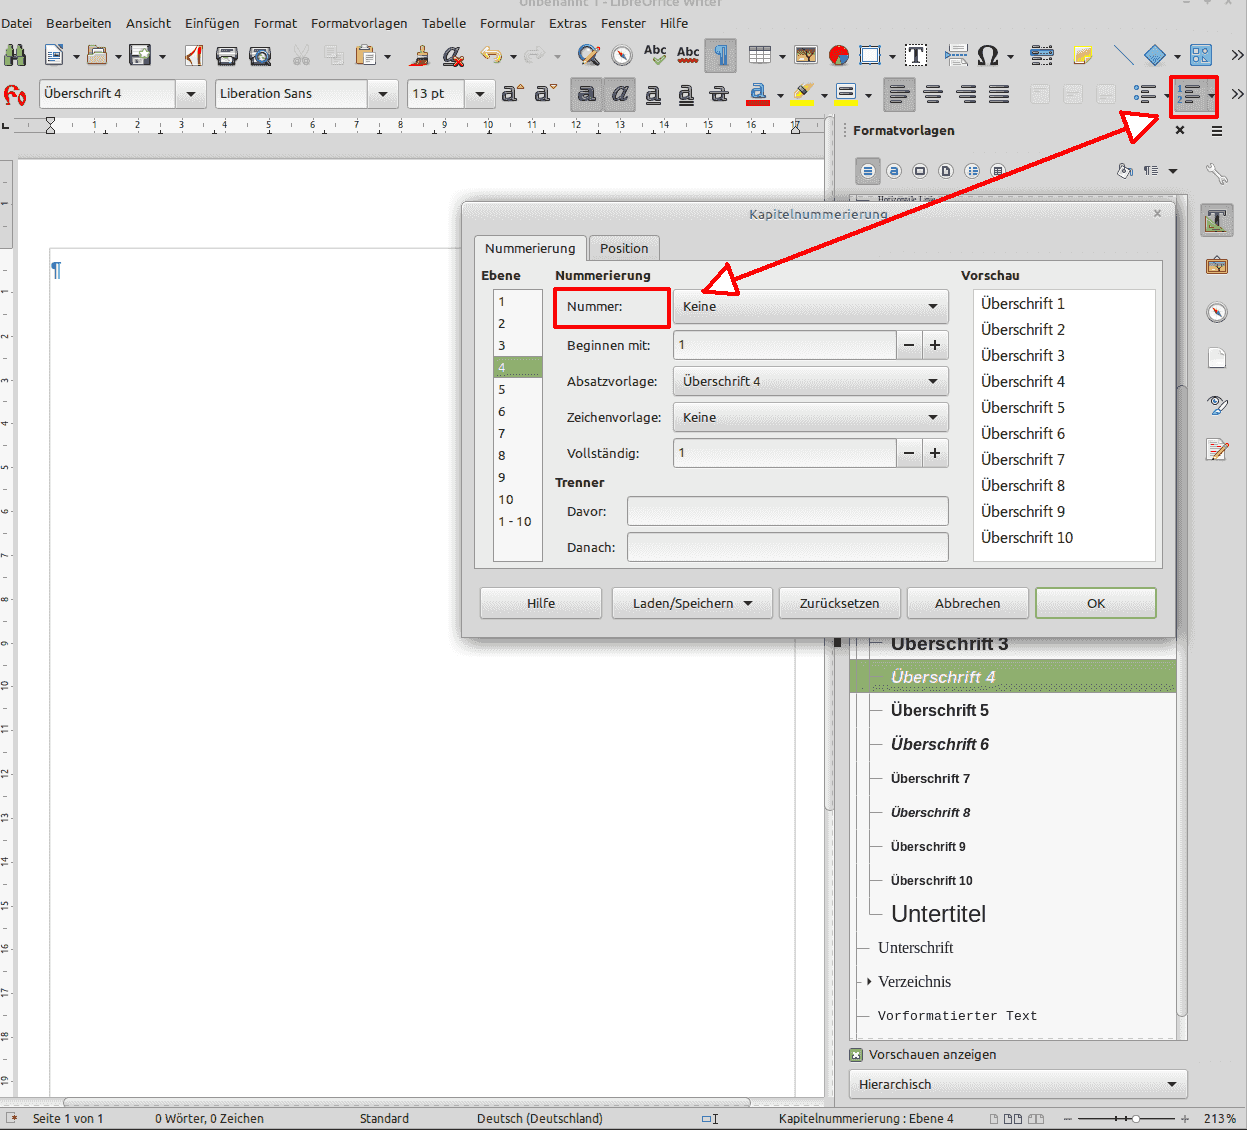Open the Datei menu
The image size is (1247, 1130).
click(x=17, y=23)
